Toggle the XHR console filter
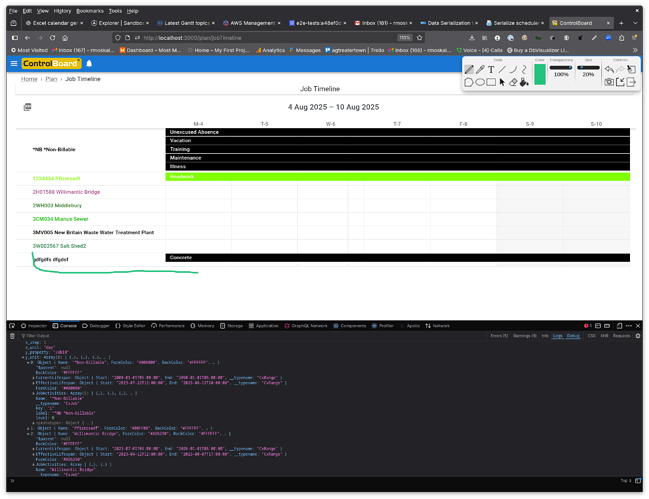 pyautogui.click(x=604, y=336)
